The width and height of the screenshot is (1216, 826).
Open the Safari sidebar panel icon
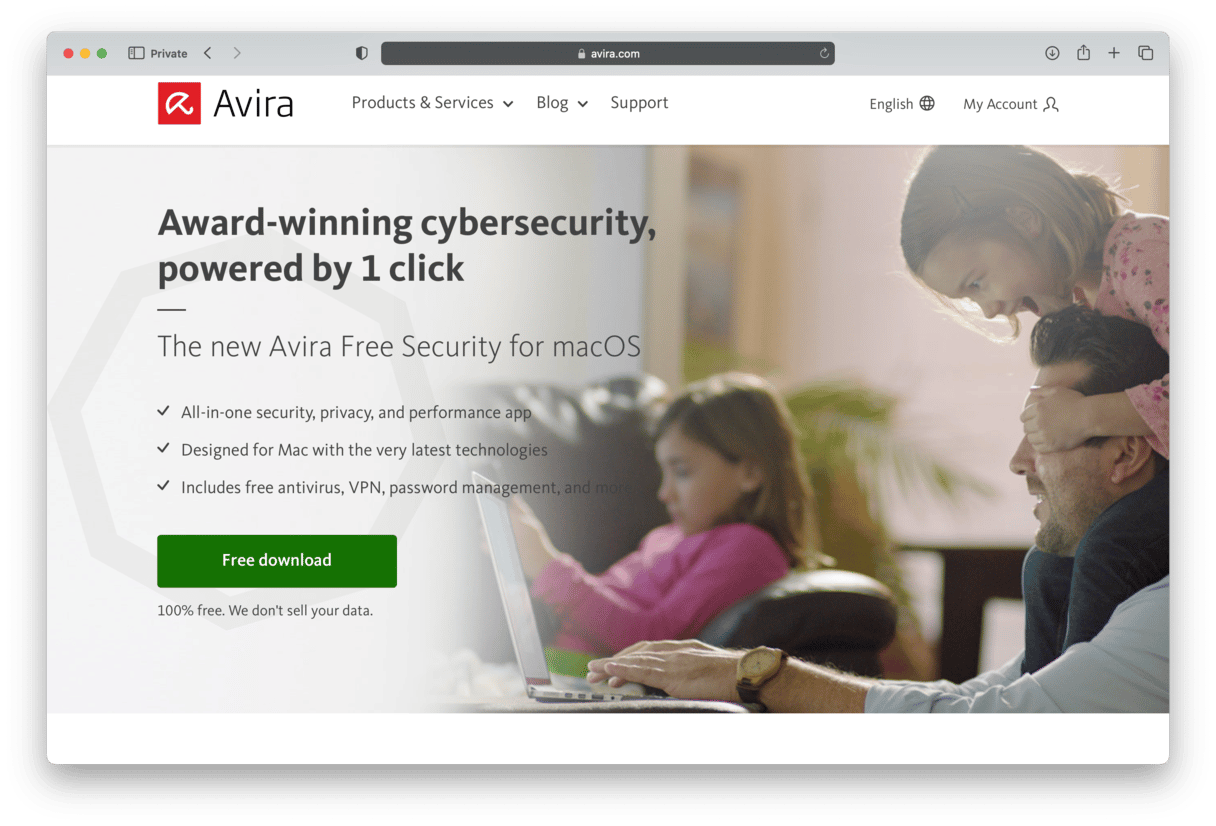137,53
